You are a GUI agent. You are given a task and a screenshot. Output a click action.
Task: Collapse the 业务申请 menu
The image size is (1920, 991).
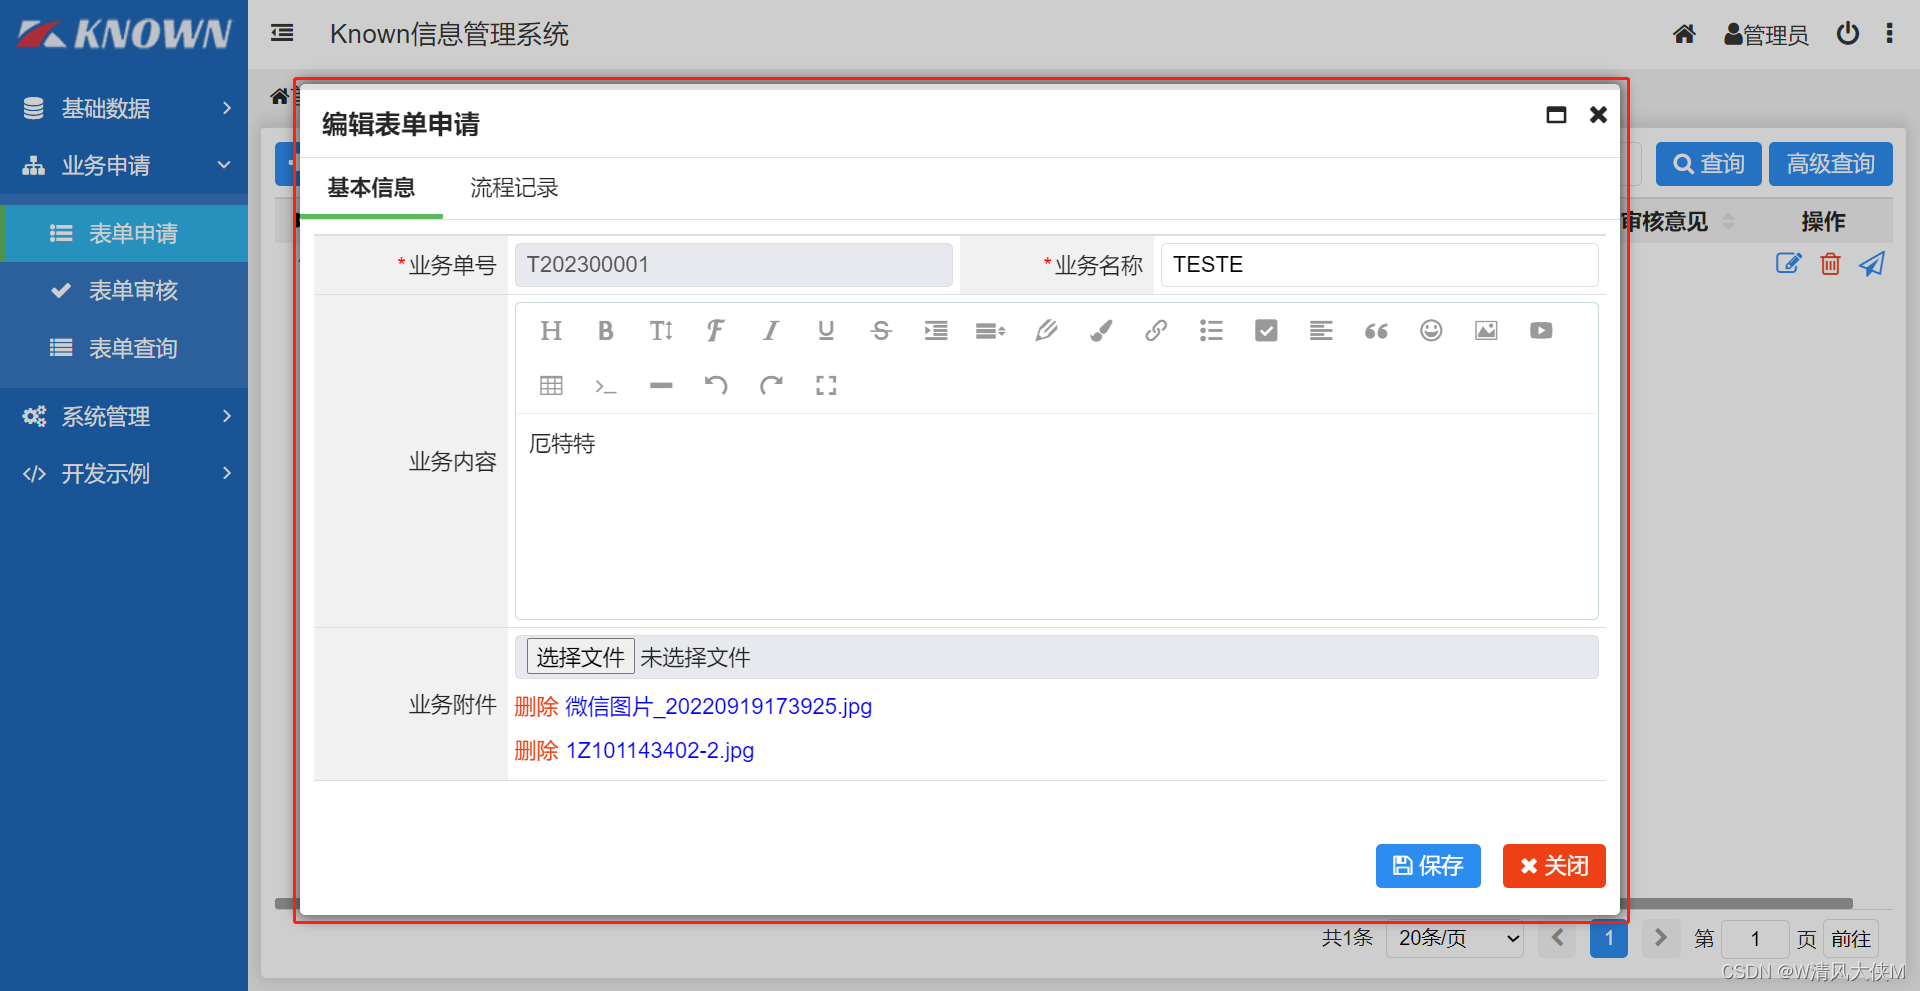pyautogui.click(x=124, y=165)
